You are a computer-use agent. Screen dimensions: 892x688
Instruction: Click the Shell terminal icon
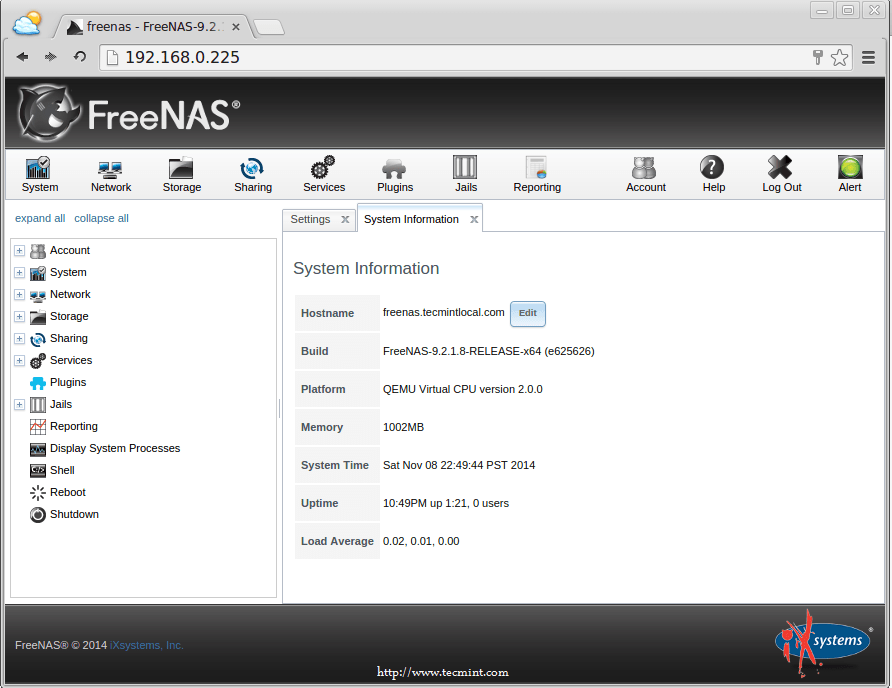point(38,471)
